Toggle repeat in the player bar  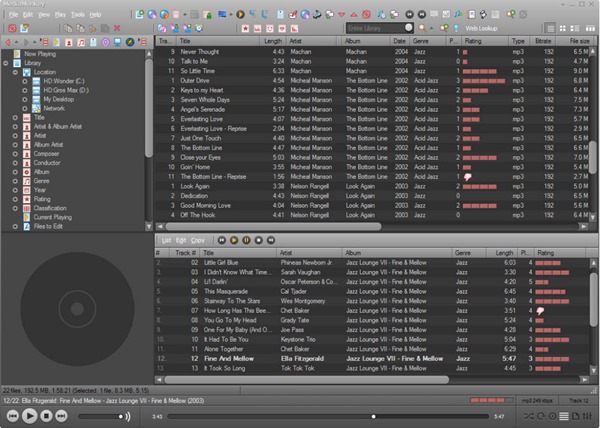point(541,416)
